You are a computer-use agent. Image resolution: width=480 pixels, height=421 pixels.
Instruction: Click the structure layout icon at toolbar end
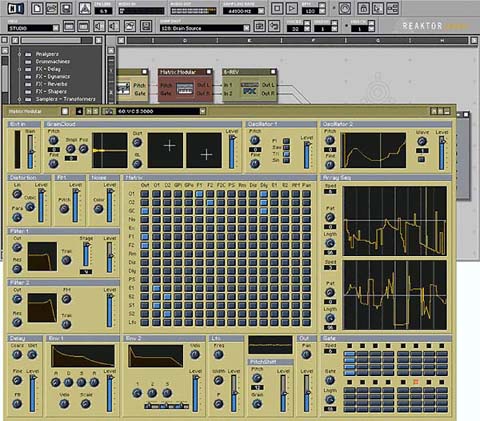click(x=393, y=8)
